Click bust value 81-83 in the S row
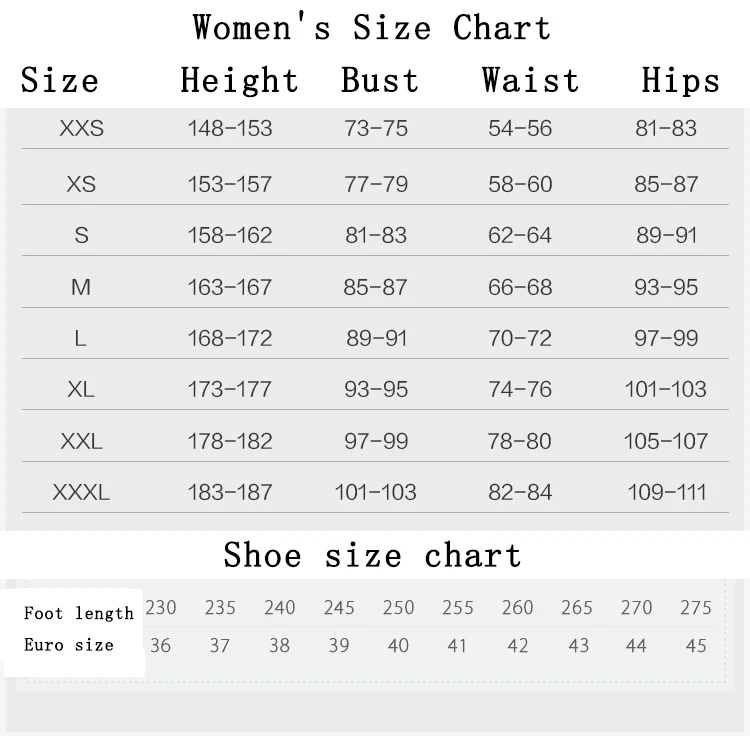 (376, 235)
